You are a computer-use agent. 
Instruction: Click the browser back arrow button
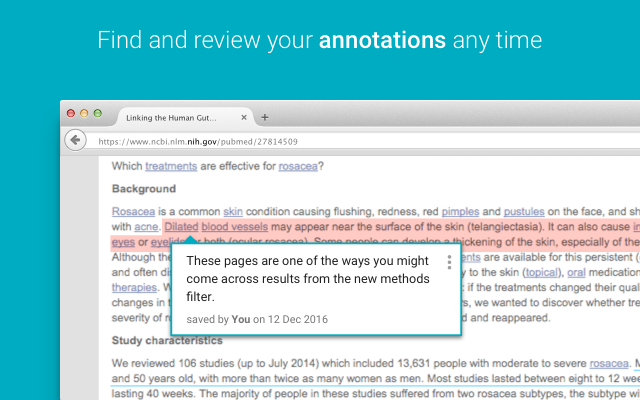76,140
